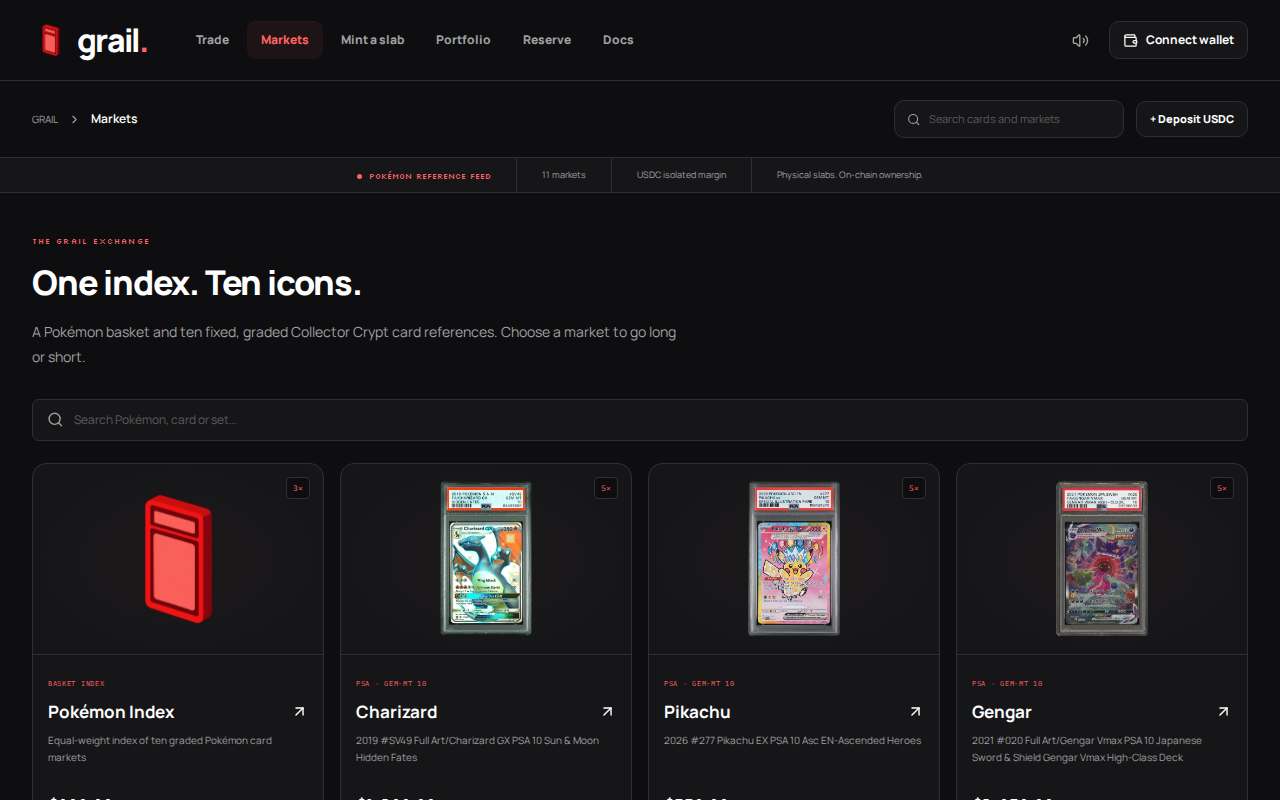This screenshot has width=1280, height=800.
Task: Open the Pikachu graded card image
Action: [794, 558]
